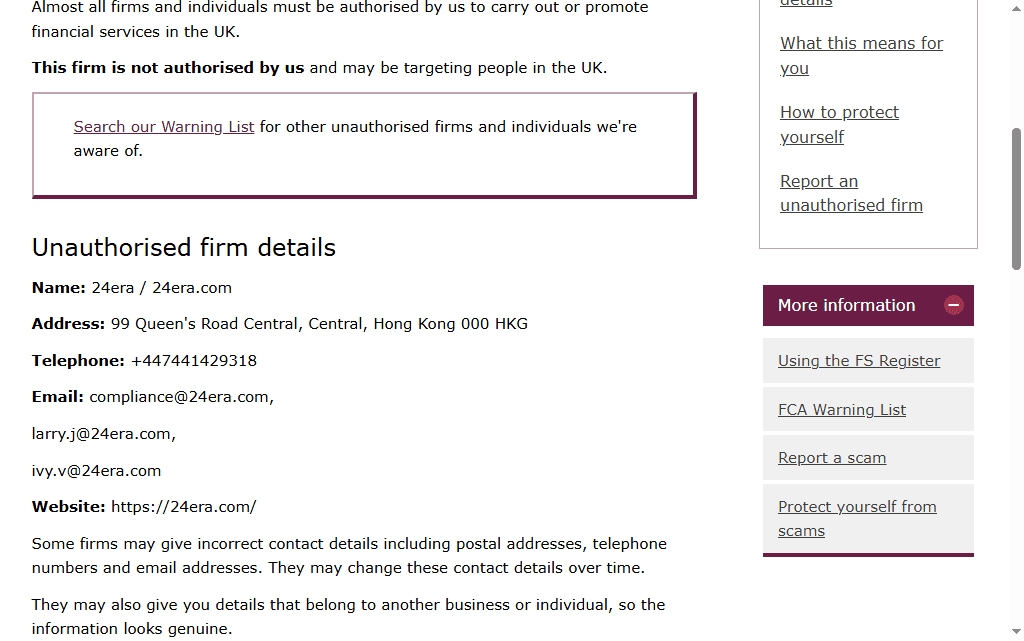Click the https://24era.com/ website text
This screenshot has height=641, width=1024.
pyautogui.click(x=184, y=507)
